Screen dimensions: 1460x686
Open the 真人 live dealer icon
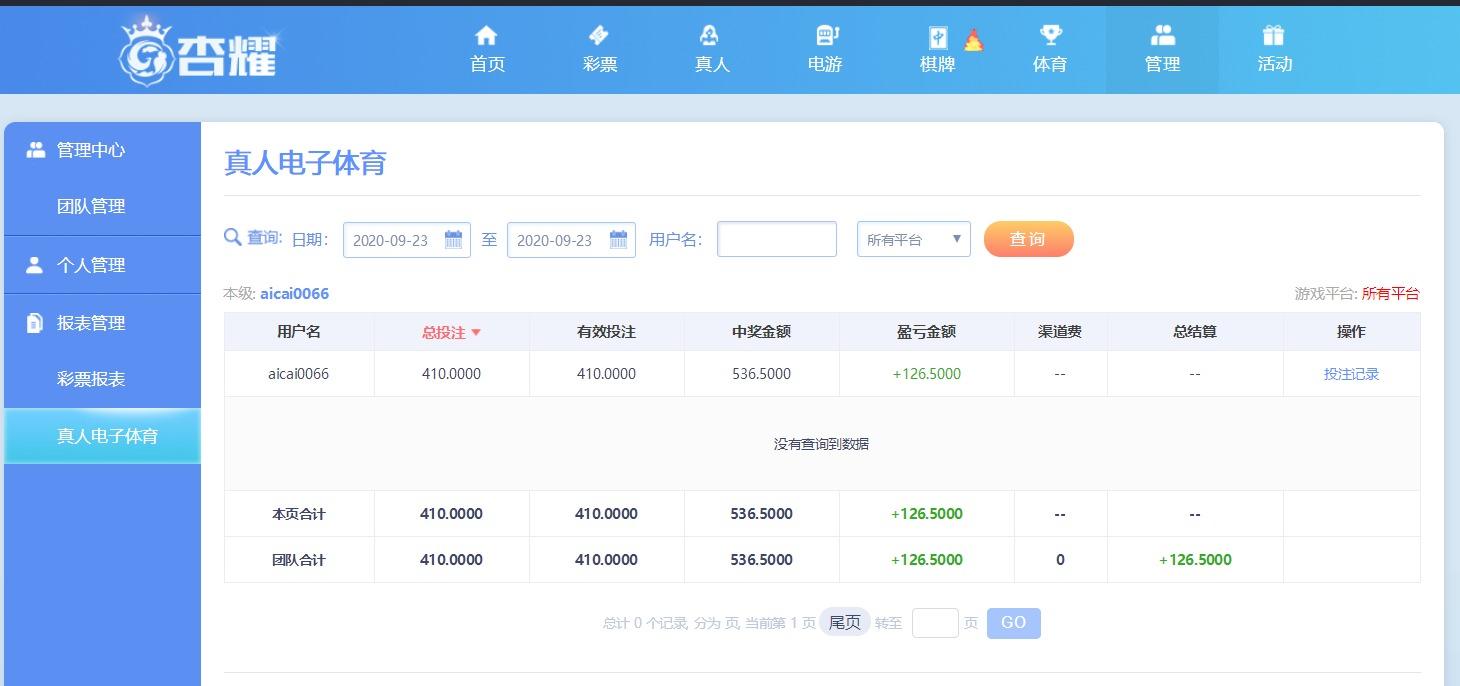pos(709,36)
